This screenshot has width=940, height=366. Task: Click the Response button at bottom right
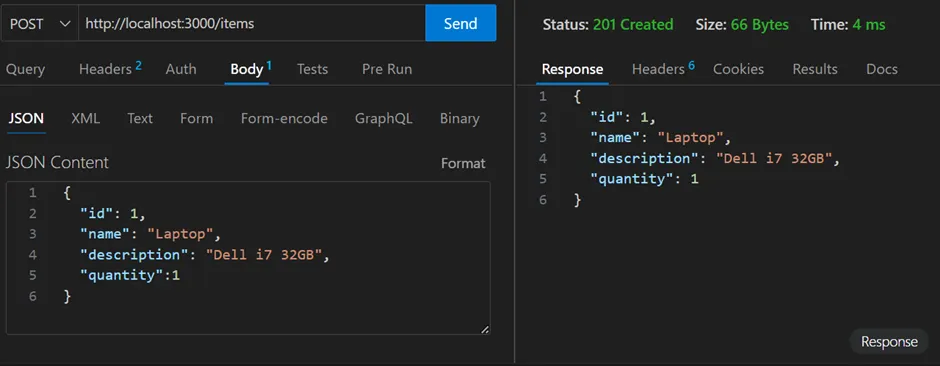(x=890, y=341)
